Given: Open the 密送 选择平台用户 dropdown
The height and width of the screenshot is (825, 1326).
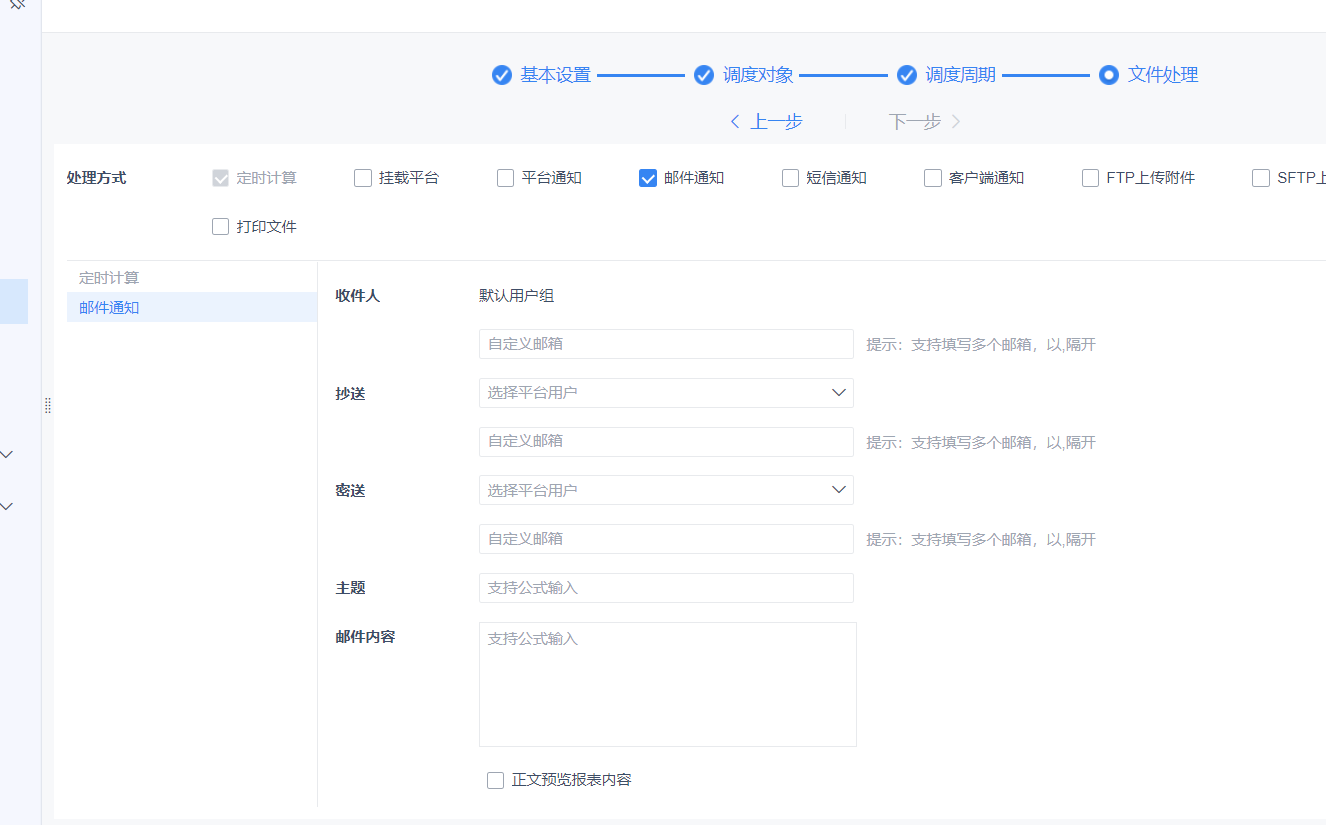Looking at the screenshot, I should click(x=666, y=490).
